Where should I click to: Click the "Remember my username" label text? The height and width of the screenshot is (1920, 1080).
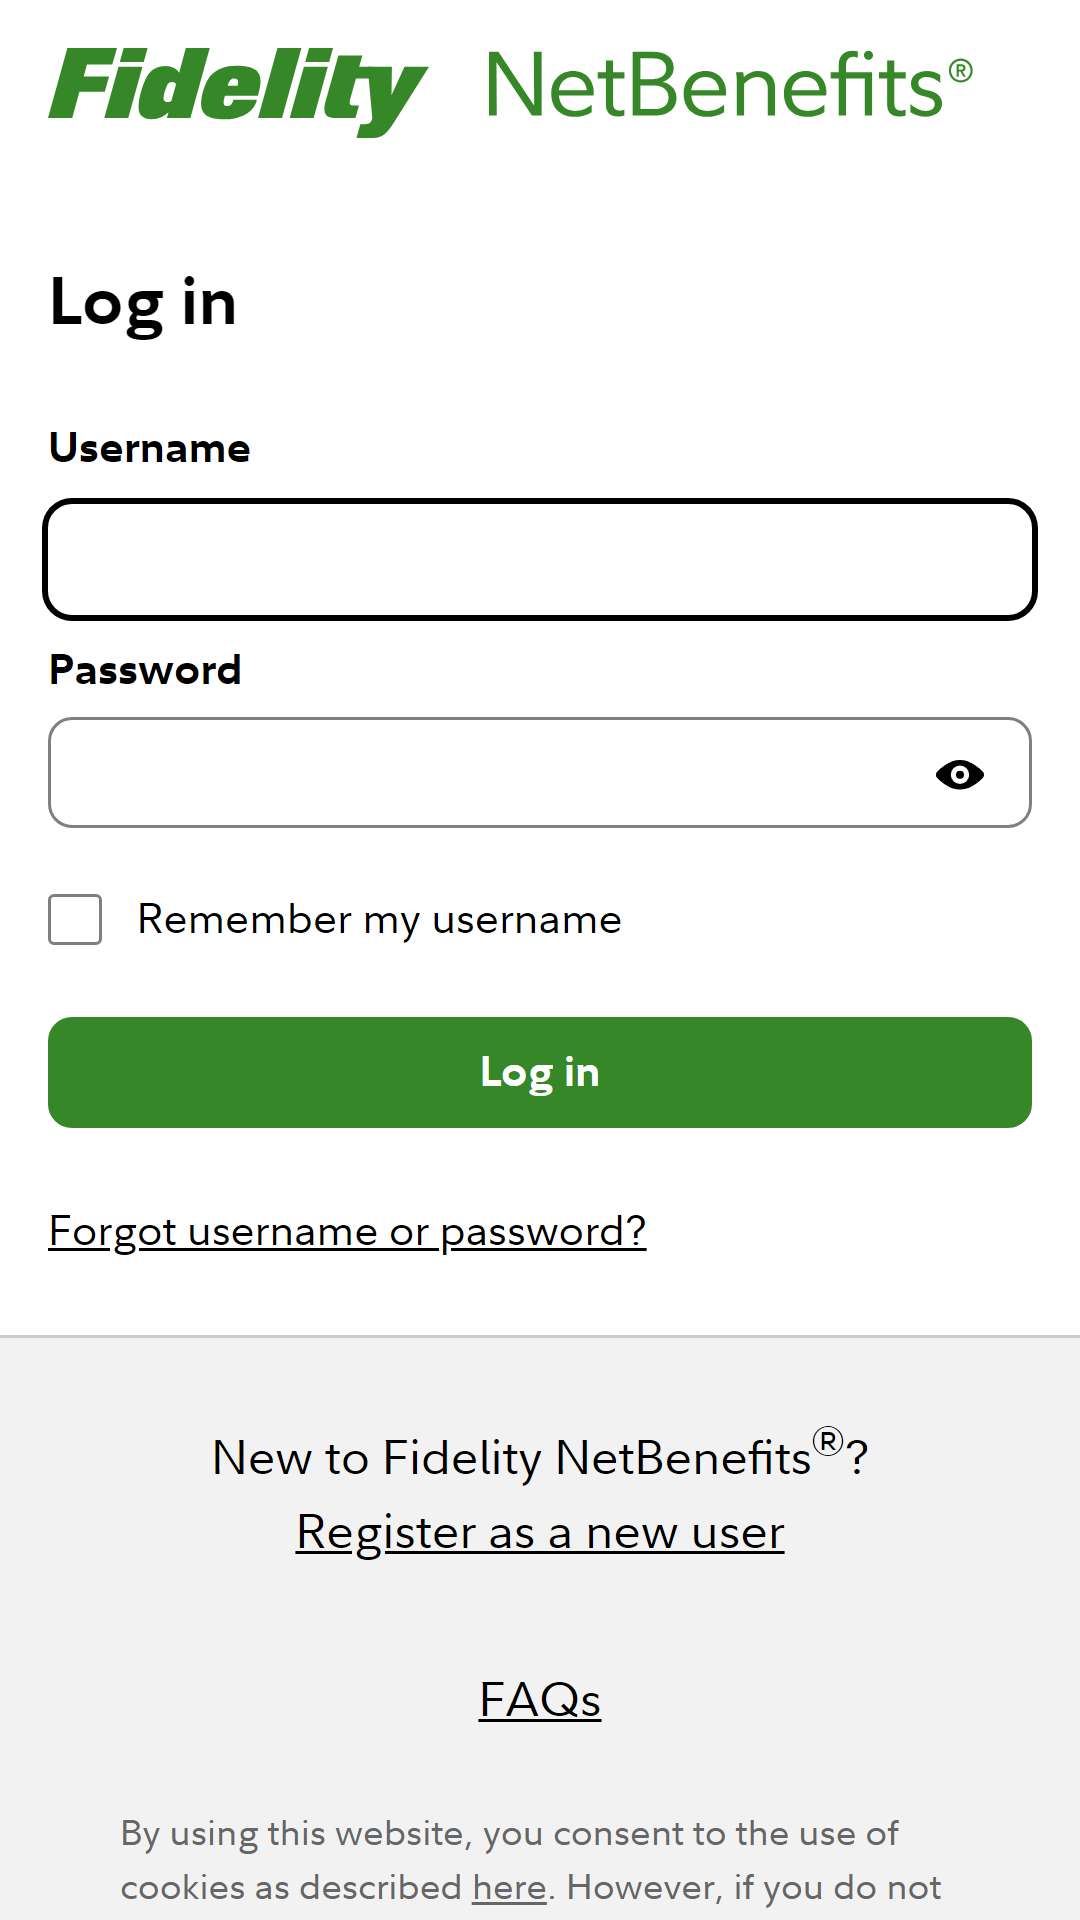pyautogui.click(x=380, y=920)
